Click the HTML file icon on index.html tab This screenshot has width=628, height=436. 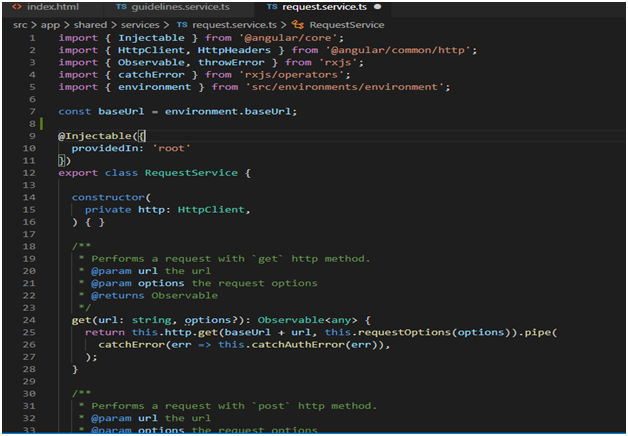point(17,7)
